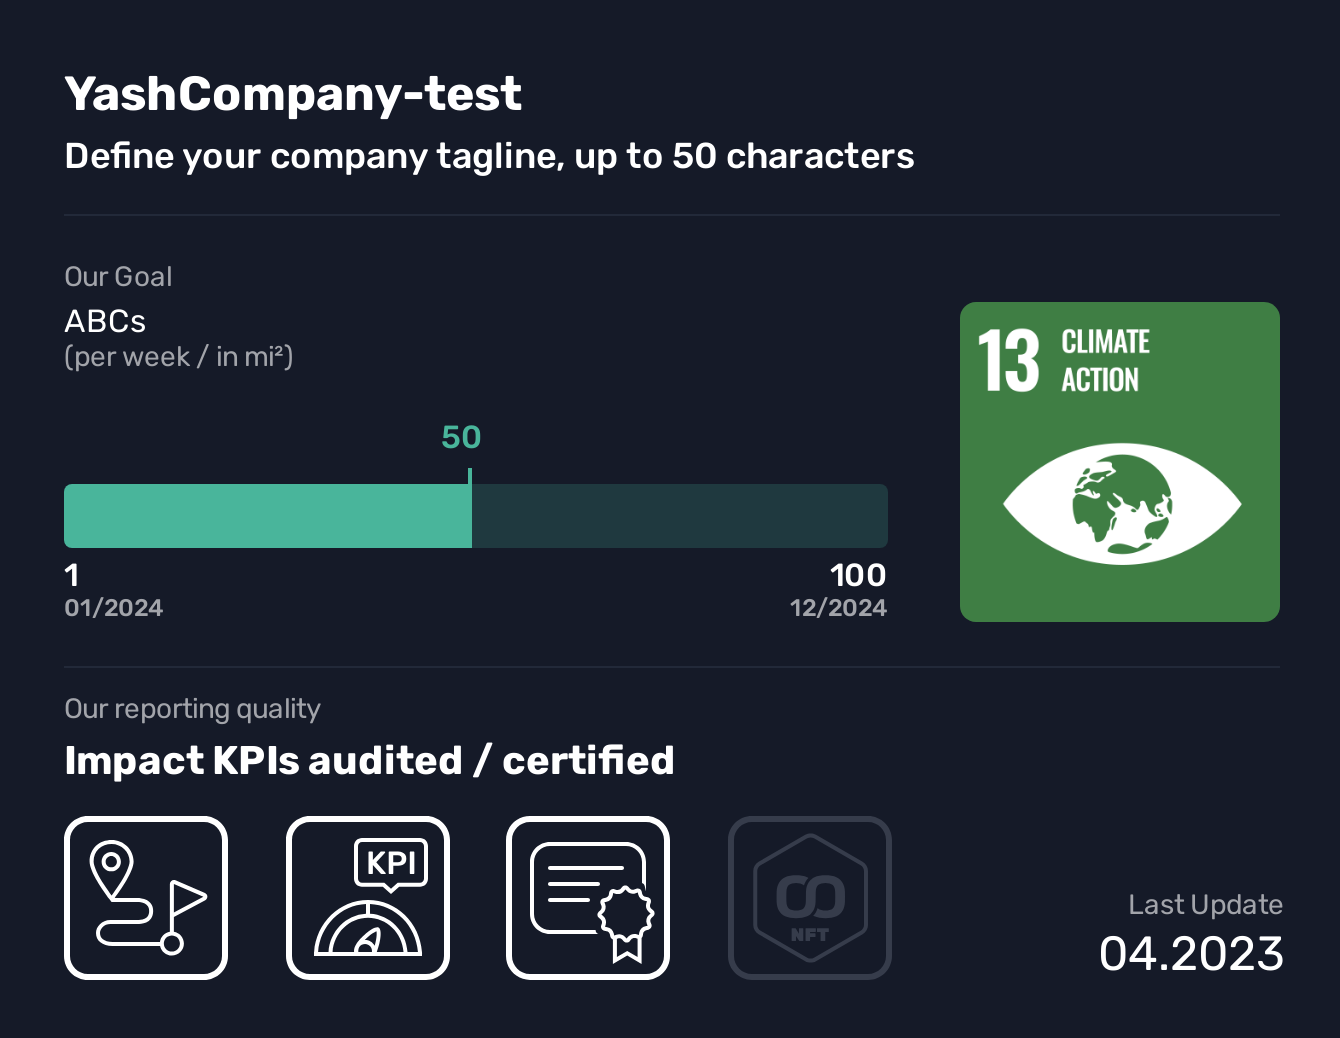Open the Climate Action SDG 13 tile
Viewport: 1340px width, 1038px height.
[x=1119, y=461]
